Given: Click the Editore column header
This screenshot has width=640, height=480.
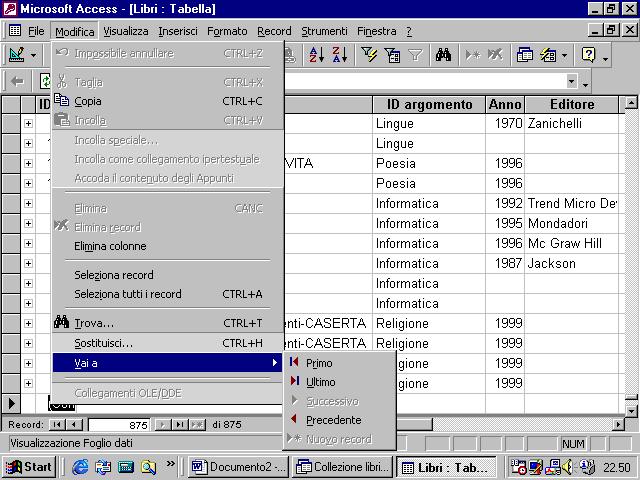Looking at the screenshot, I should [572, 104].
